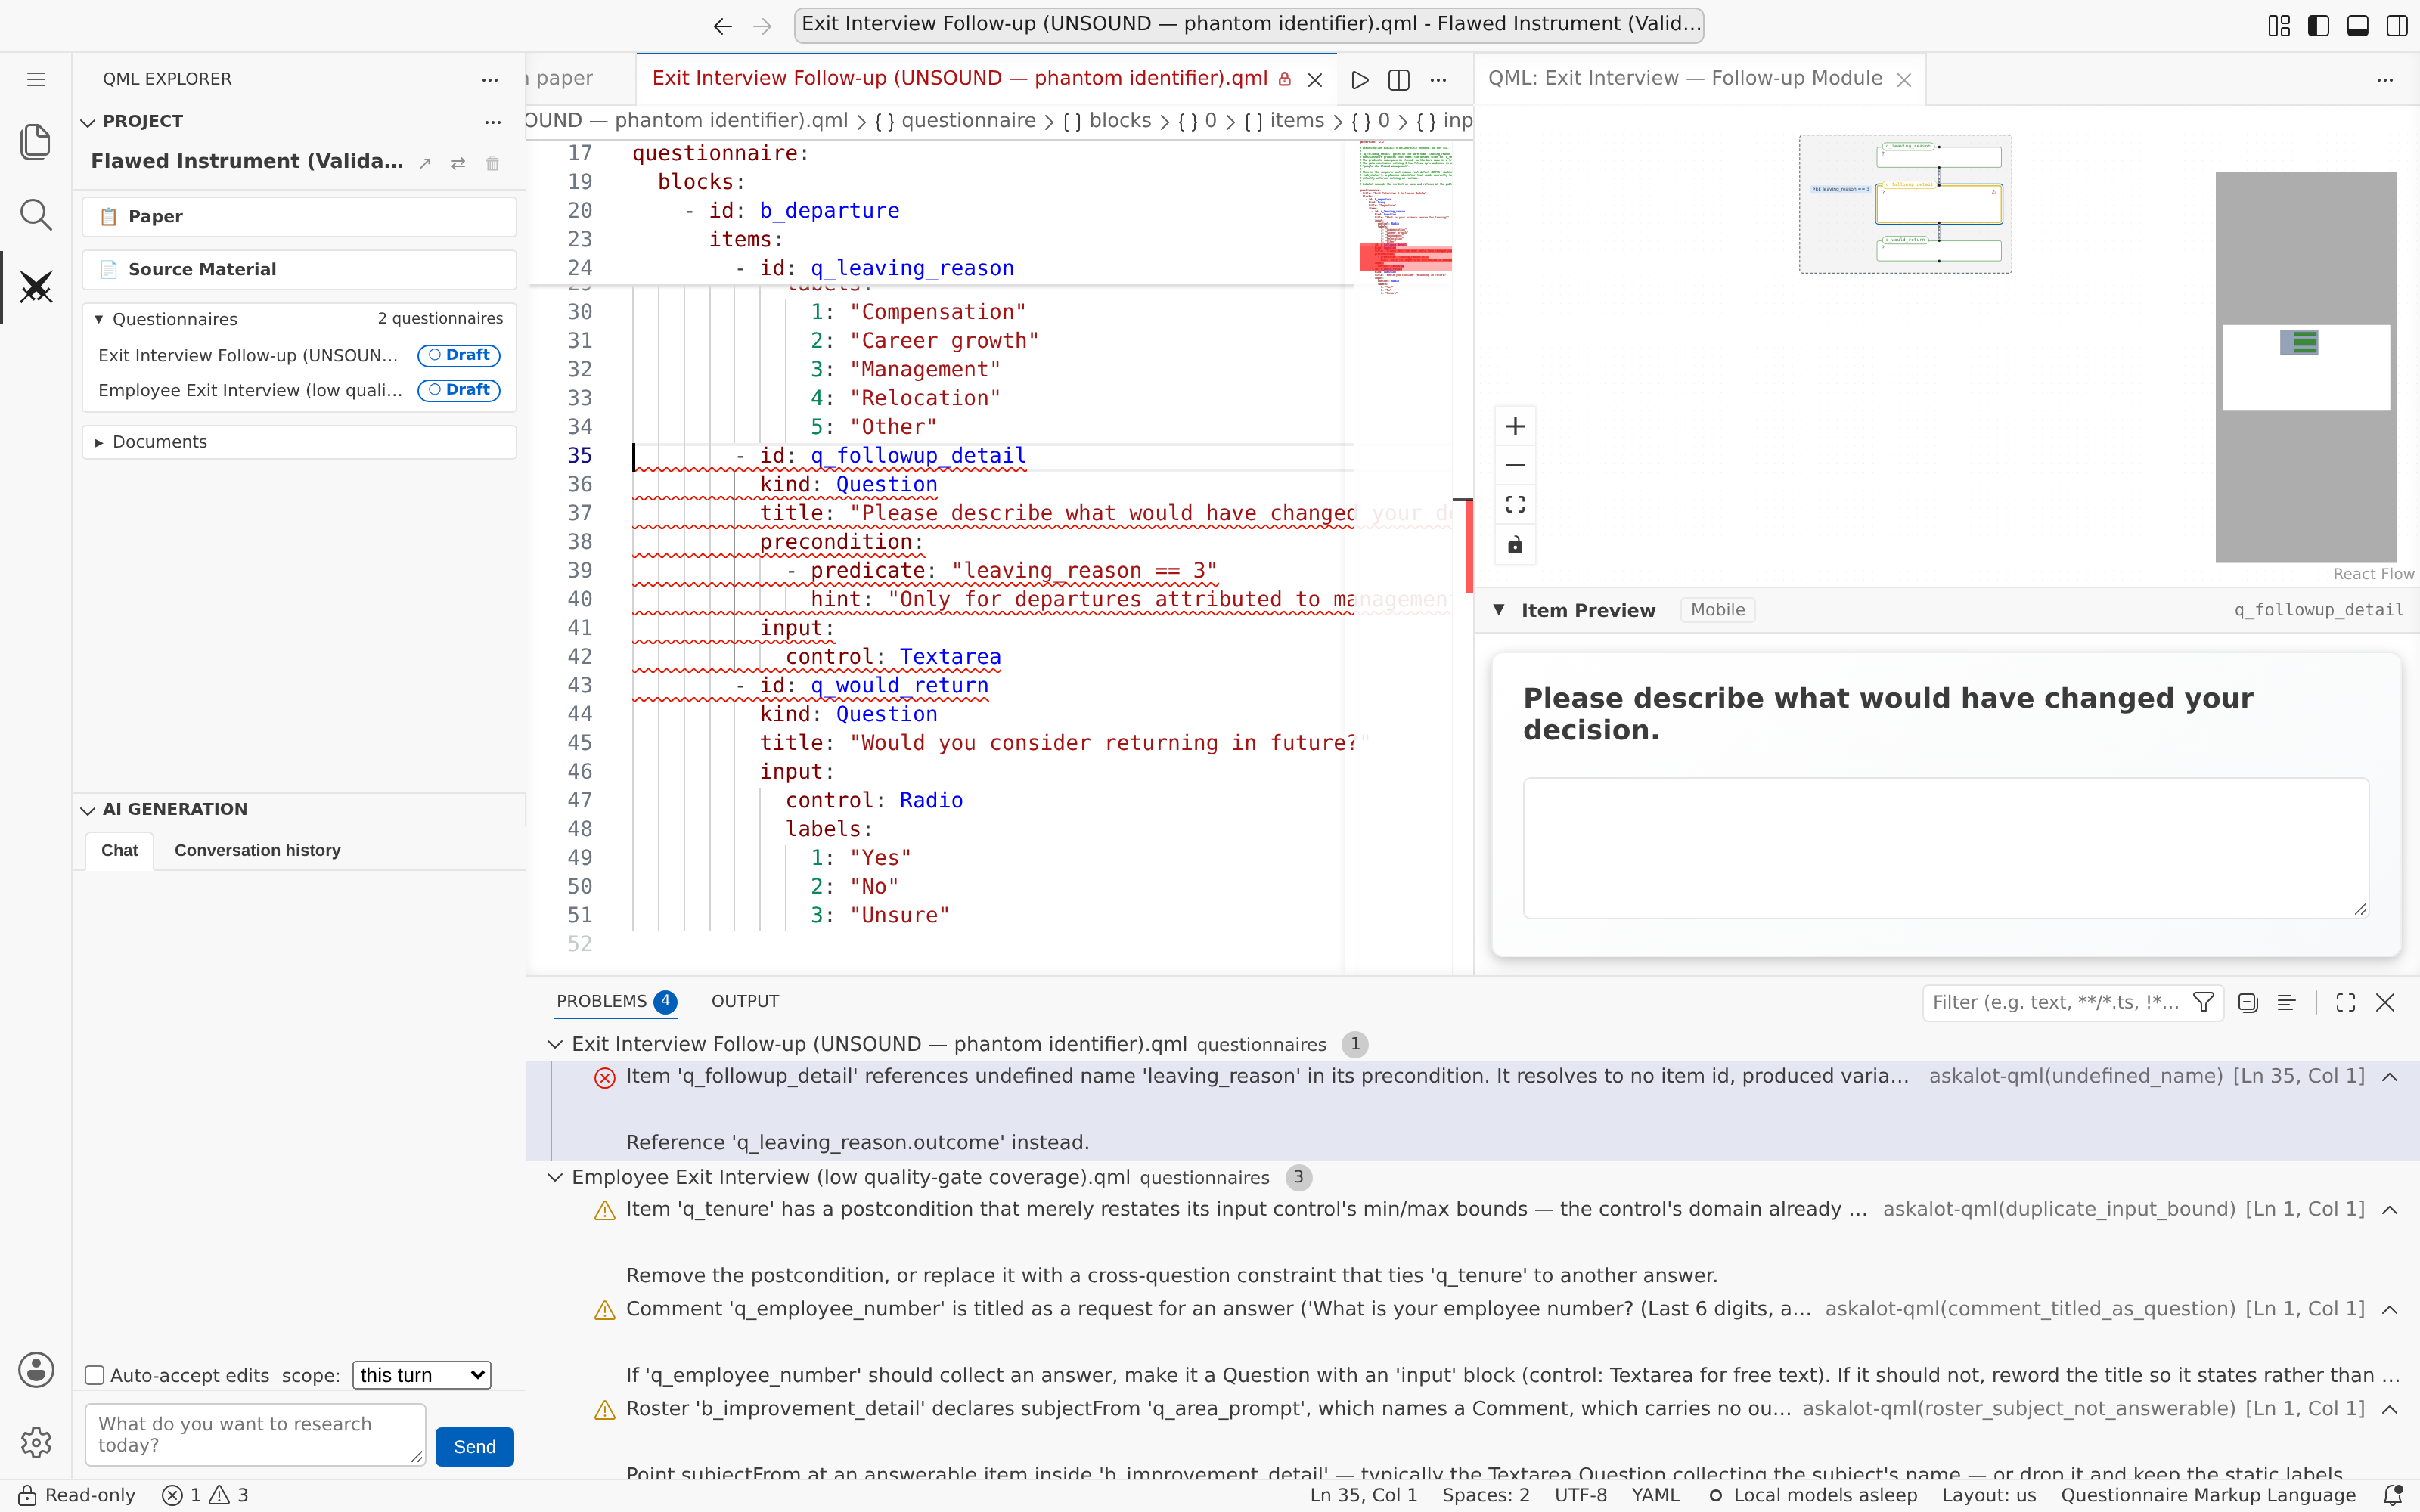
Task: Click the research chat input field
Action: (x=255, y=1435)
